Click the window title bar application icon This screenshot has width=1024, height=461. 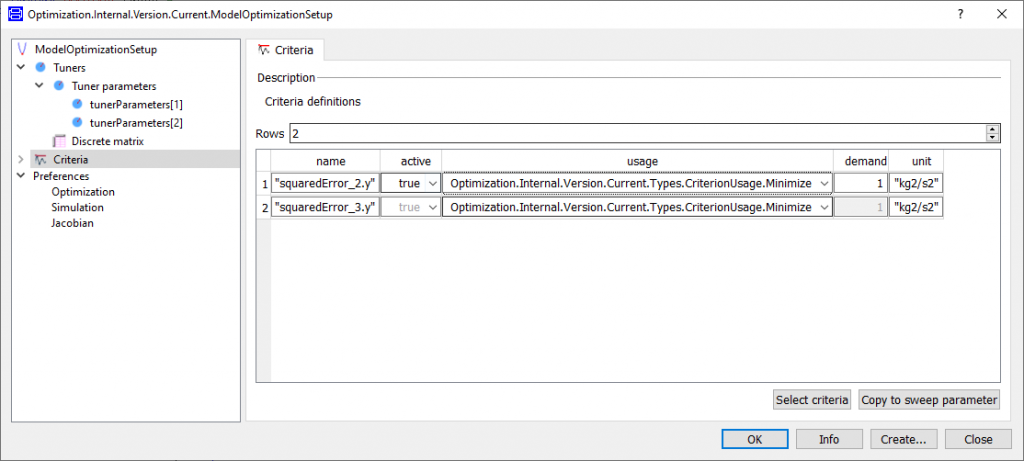pos(16,14)
